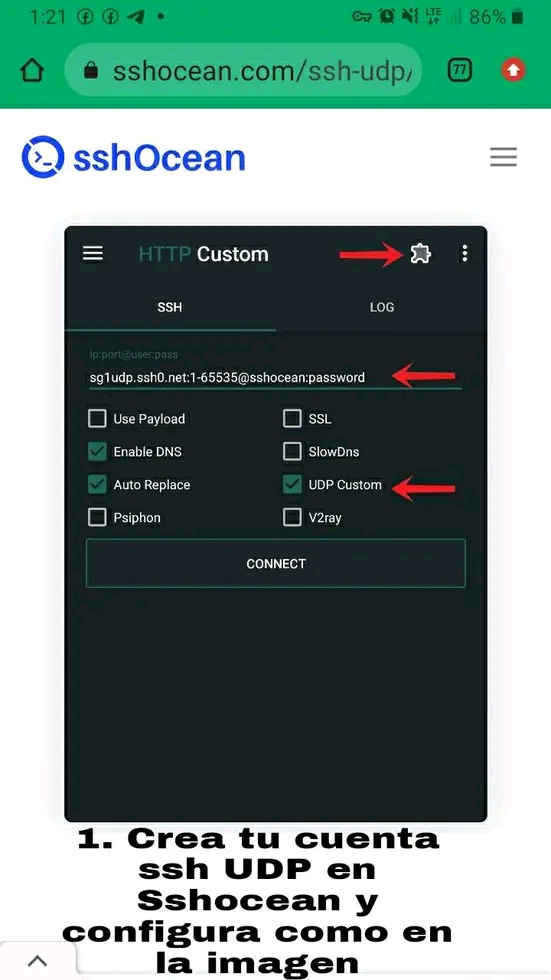Image resolution: width=551 pixels, height=980 pixels.
Task: Toggle the UDP Custom checkbox
Action: [x=292, y=484]
